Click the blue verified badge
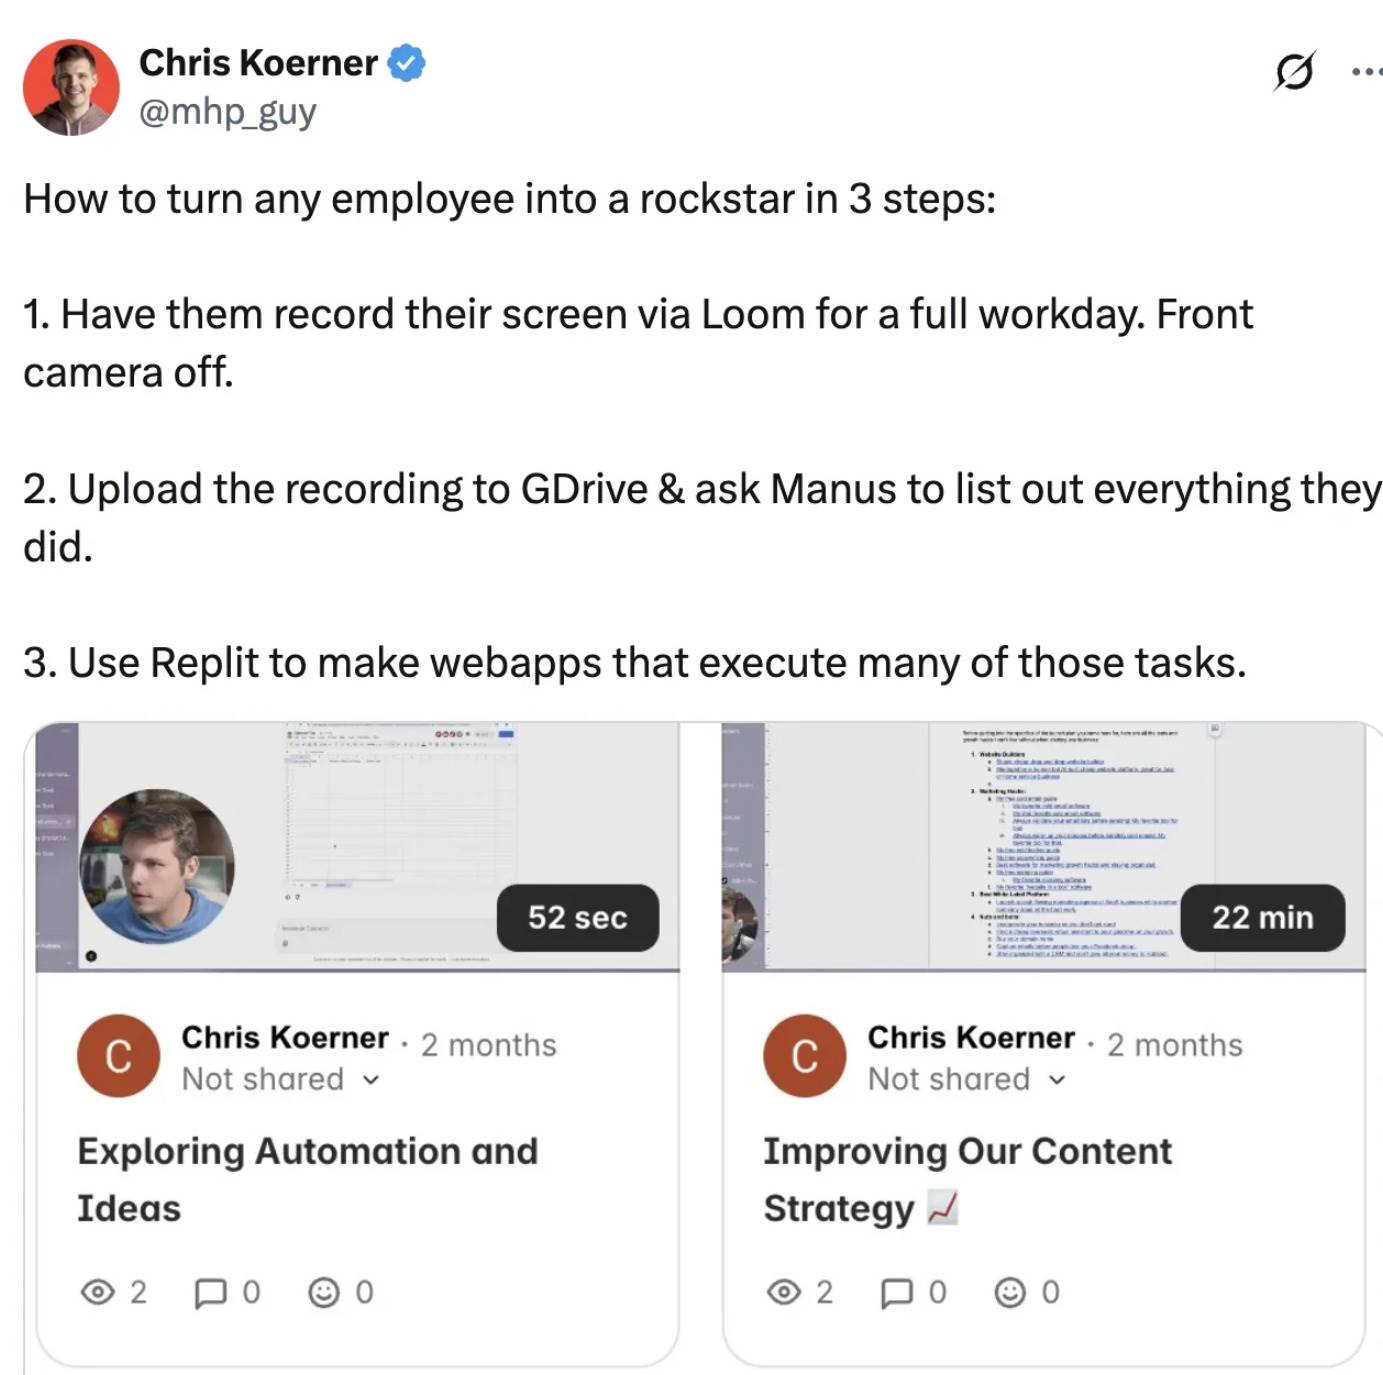 pyautogui.click(x=406, y=63)
